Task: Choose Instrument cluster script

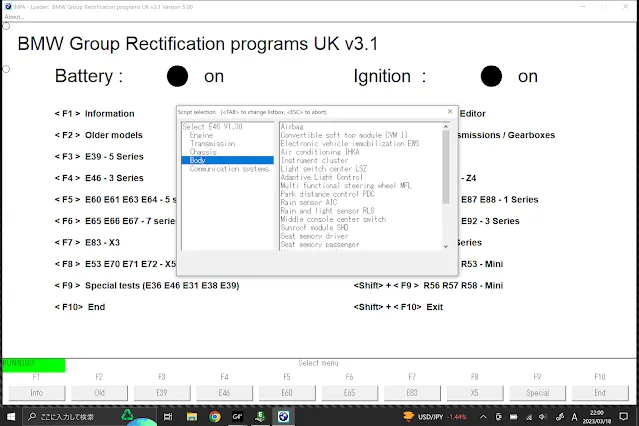Action: click(x=314, y=161)
